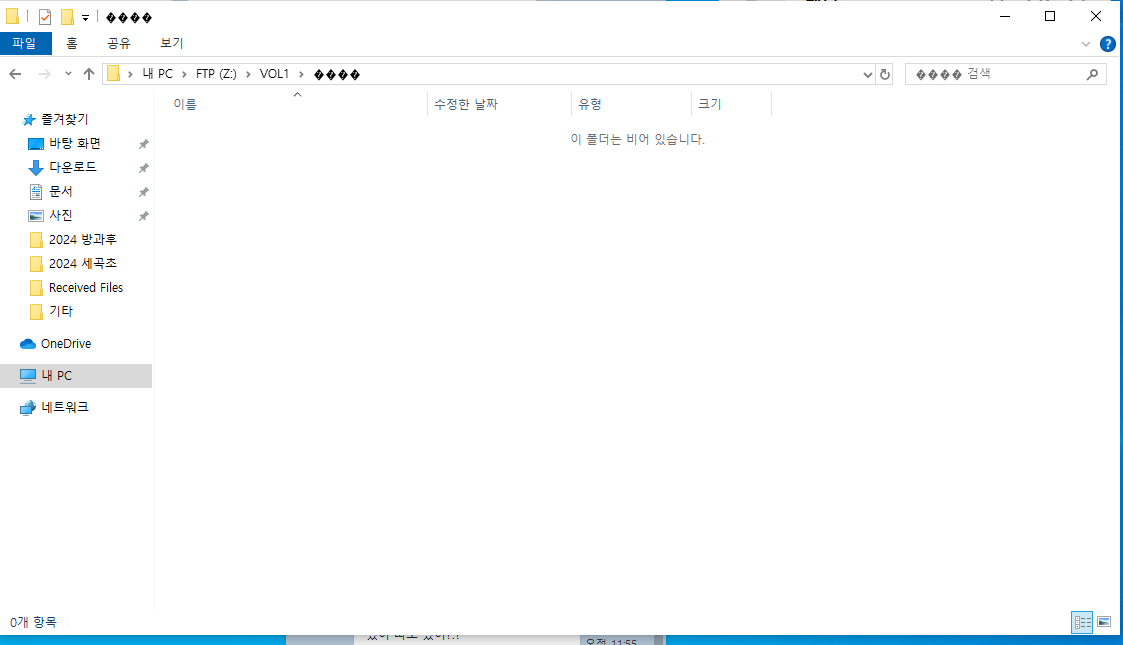The image size is (1123, 645).
Task: Switch to the 홈 ribbon tab
Action: (x=72, y=44)
